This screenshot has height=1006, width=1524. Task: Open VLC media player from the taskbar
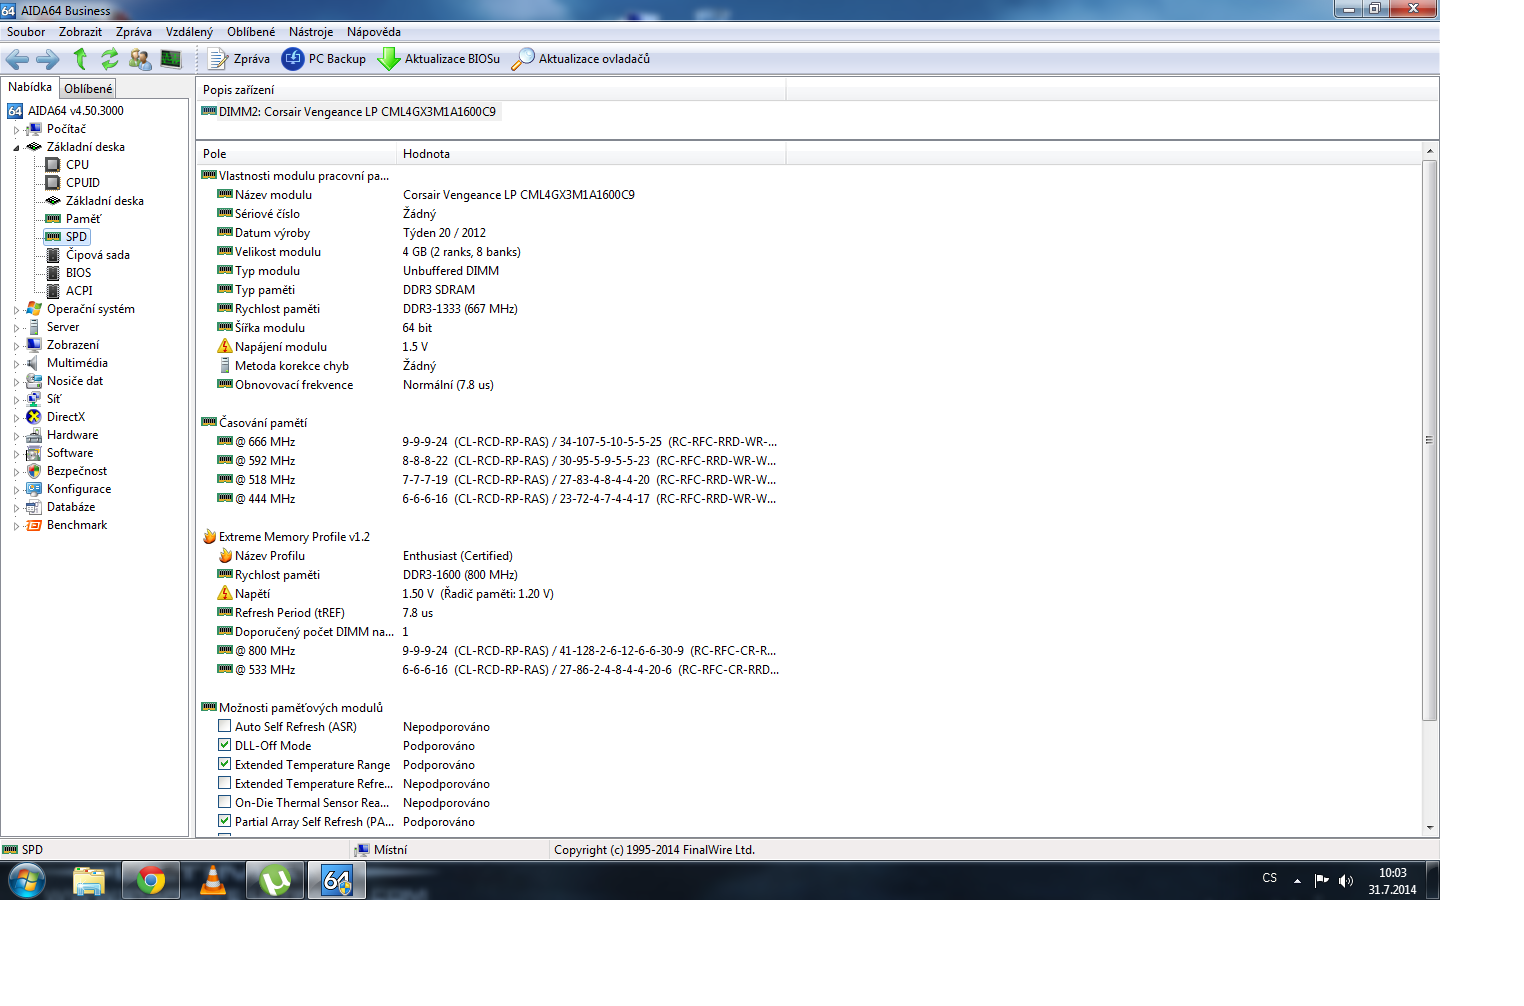coord(213,881)
